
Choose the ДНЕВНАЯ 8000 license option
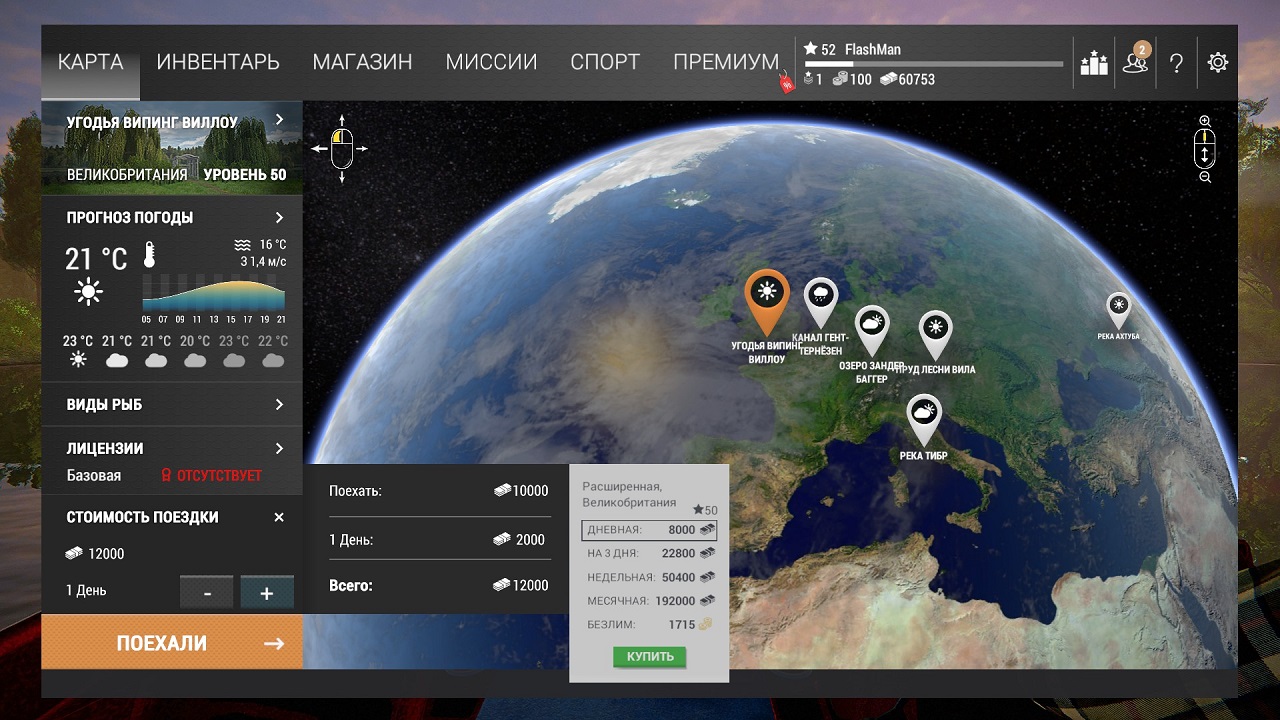tap(649, 530)
